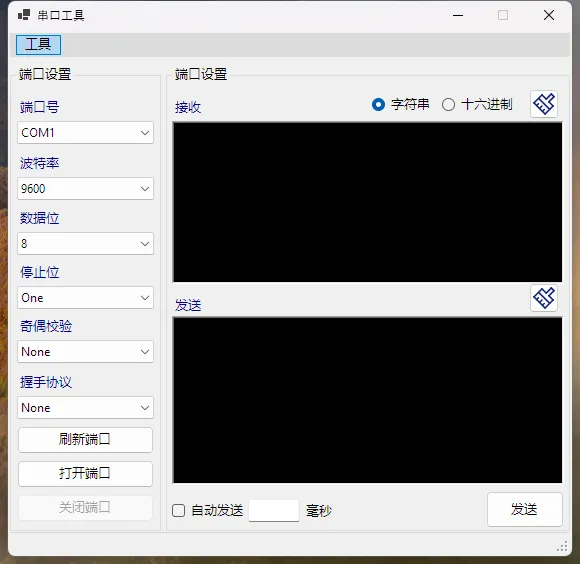Open the 奇偶校验 None dropdown
This screenshot has width=580, height=564.
coord(85,351)
